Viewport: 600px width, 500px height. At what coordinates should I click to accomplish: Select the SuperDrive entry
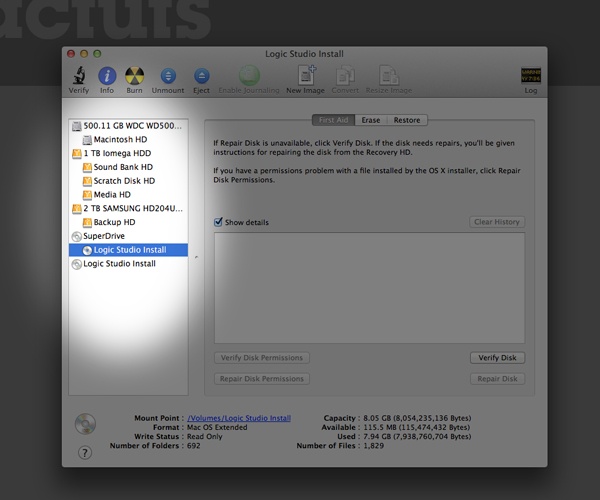click(x=128, y=236)
